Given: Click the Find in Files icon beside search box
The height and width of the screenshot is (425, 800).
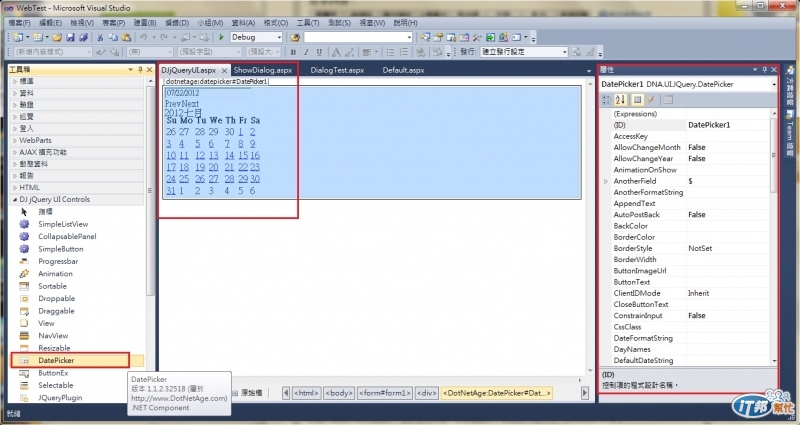Looking at the screenshot, I should click(x=295, y=37).
